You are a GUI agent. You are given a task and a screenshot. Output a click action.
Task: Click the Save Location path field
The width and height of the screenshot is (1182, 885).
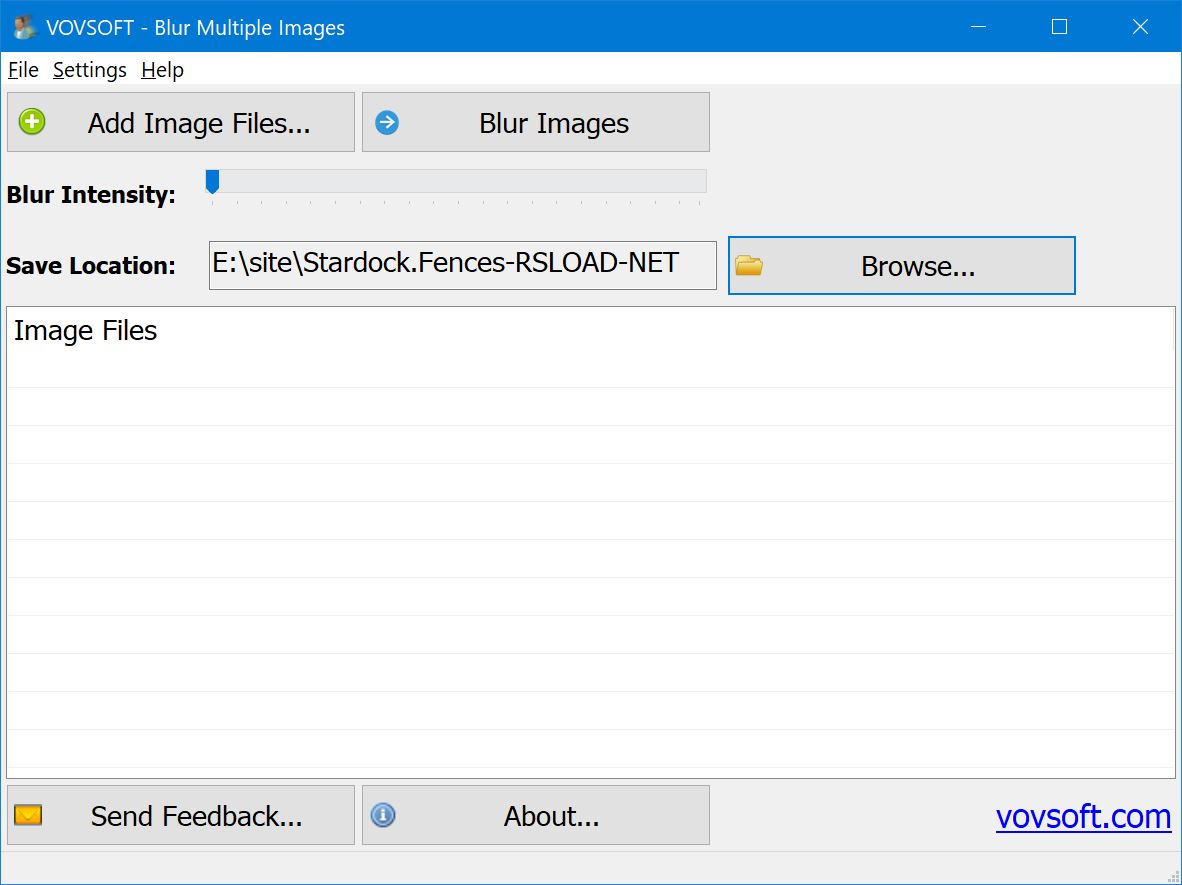(x=463, y=265)
